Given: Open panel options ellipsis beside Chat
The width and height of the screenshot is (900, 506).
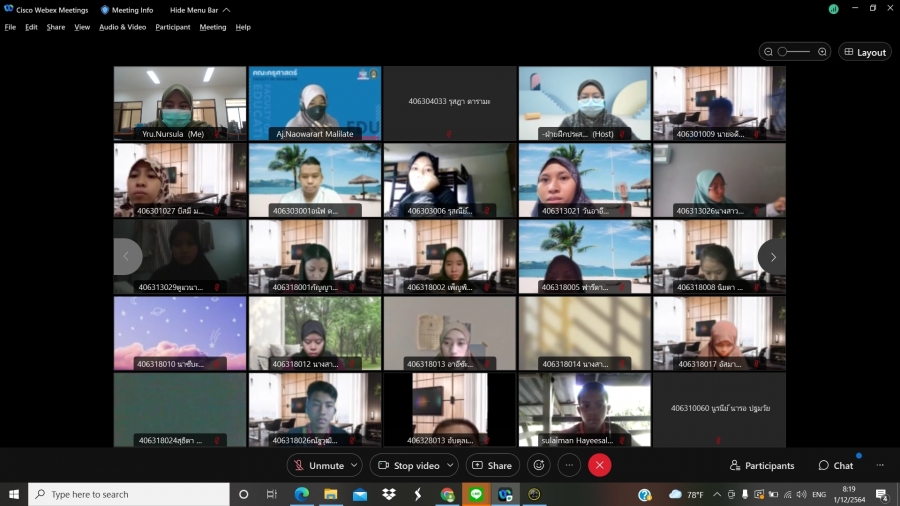Looking at the screenshot, I should pos(880,465).
